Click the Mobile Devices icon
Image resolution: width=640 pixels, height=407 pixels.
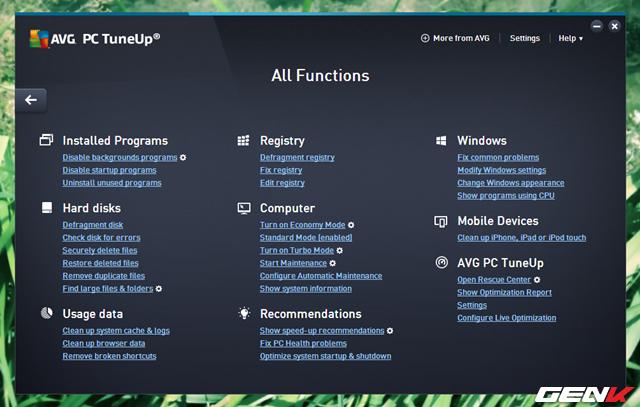click(441, 221)
